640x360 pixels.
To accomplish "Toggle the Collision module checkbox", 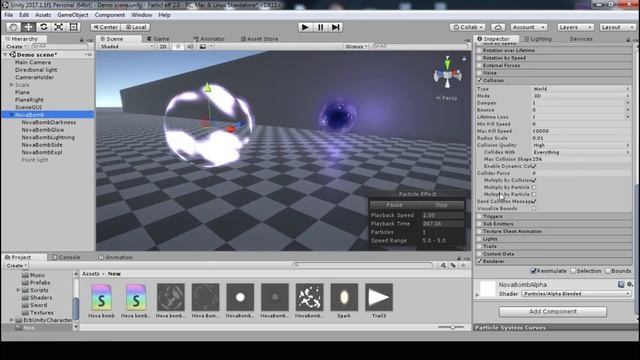I will coord(480,80).
